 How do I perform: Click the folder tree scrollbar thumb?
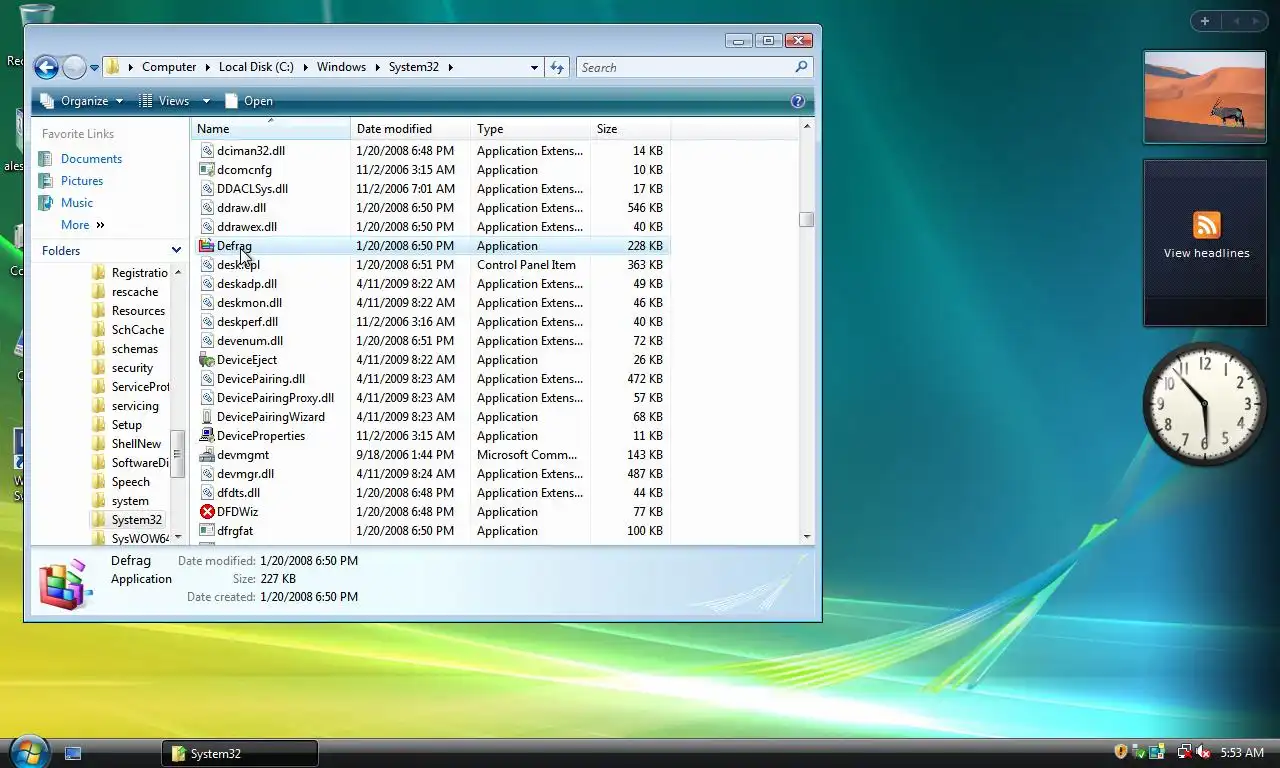177,454
